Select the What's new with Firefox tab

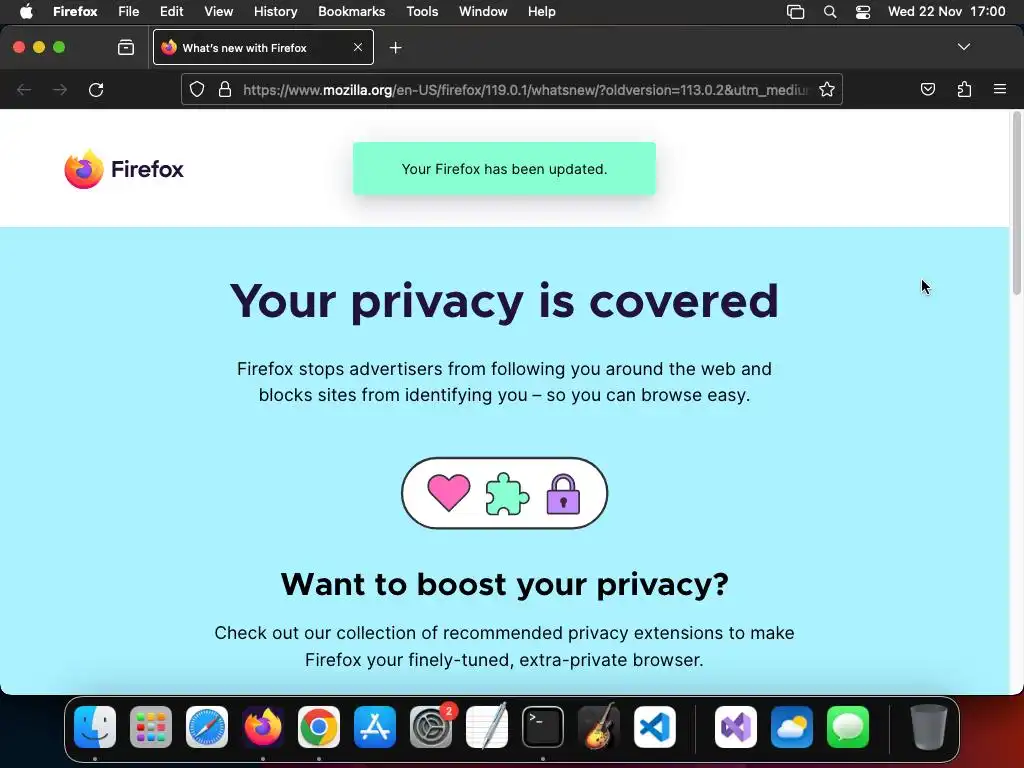[263, 47]
